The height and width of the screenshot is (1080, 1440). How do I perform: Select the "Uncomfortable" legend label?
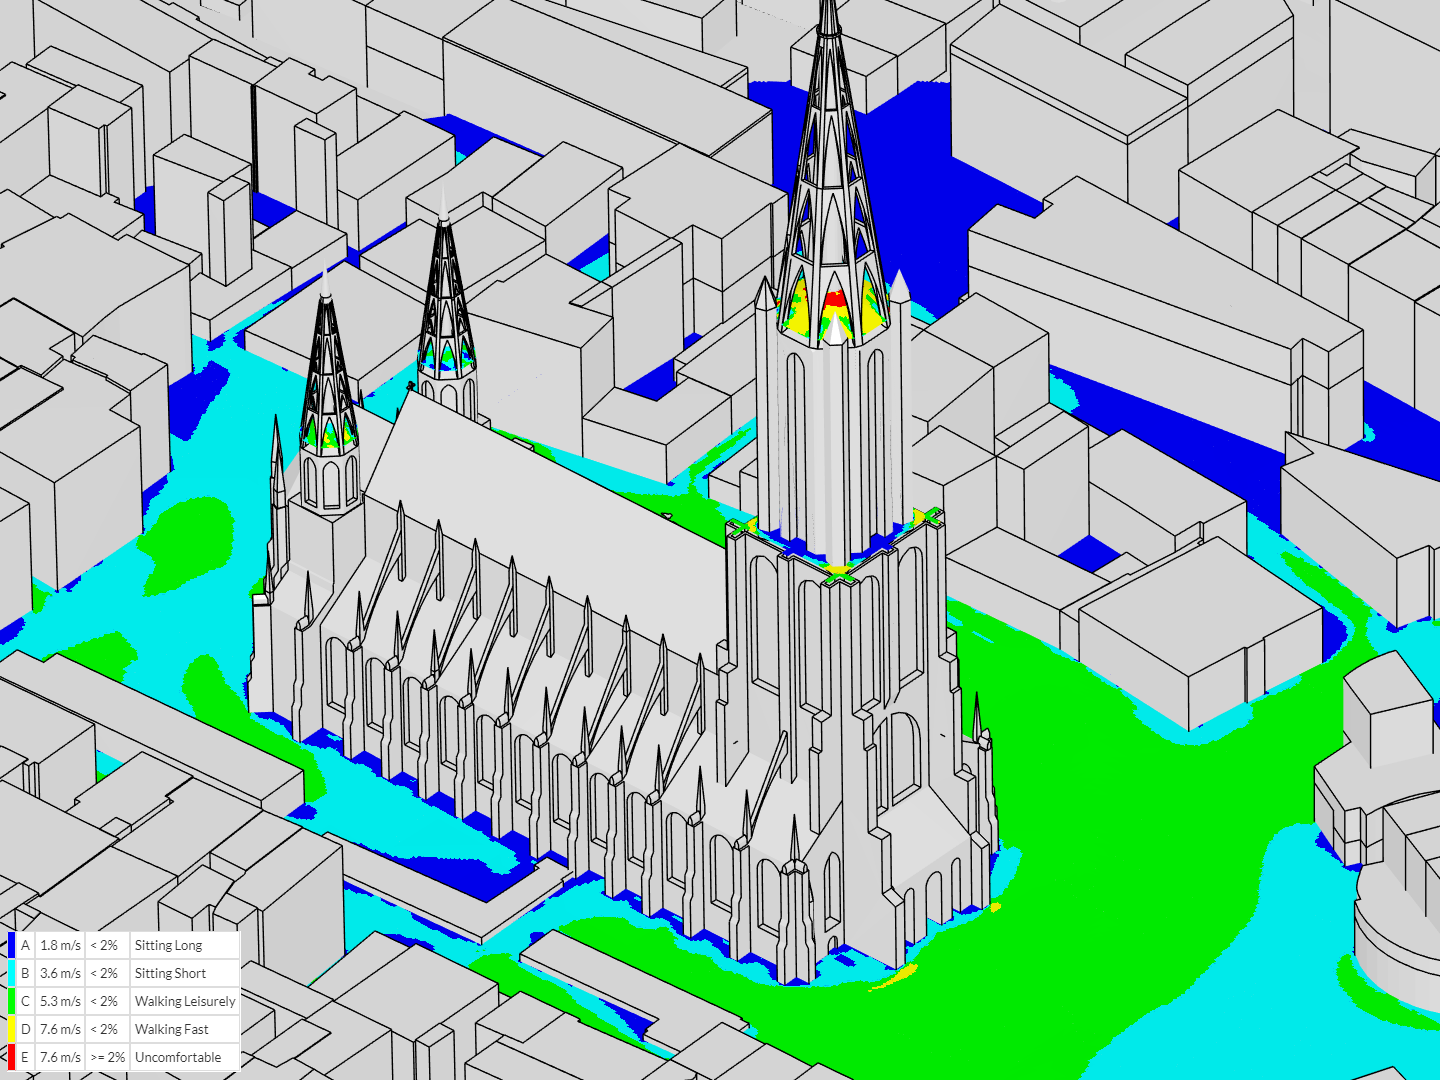178,1057
